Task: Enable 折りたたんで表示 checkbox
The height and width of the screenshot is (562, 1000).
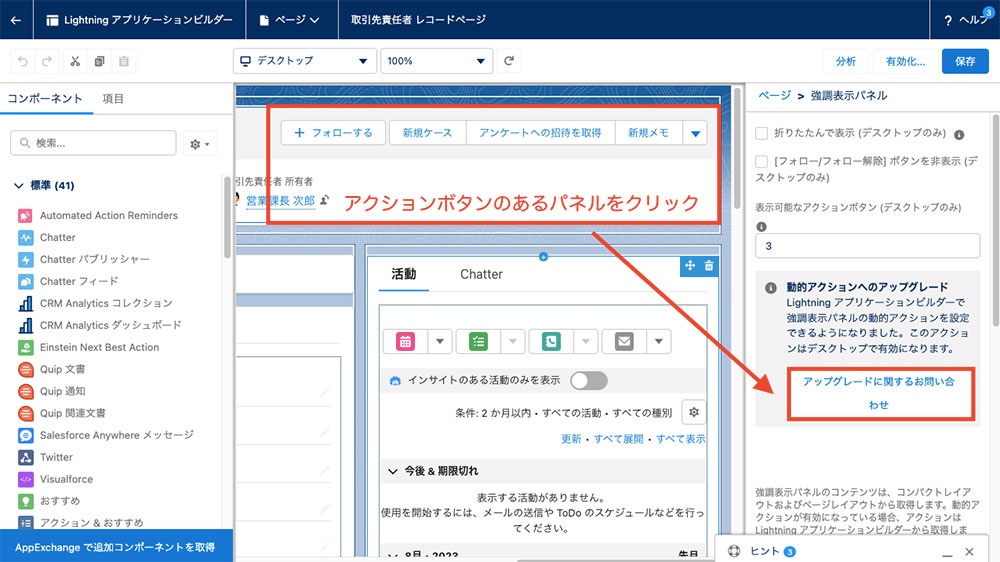Action: [762, 133]
